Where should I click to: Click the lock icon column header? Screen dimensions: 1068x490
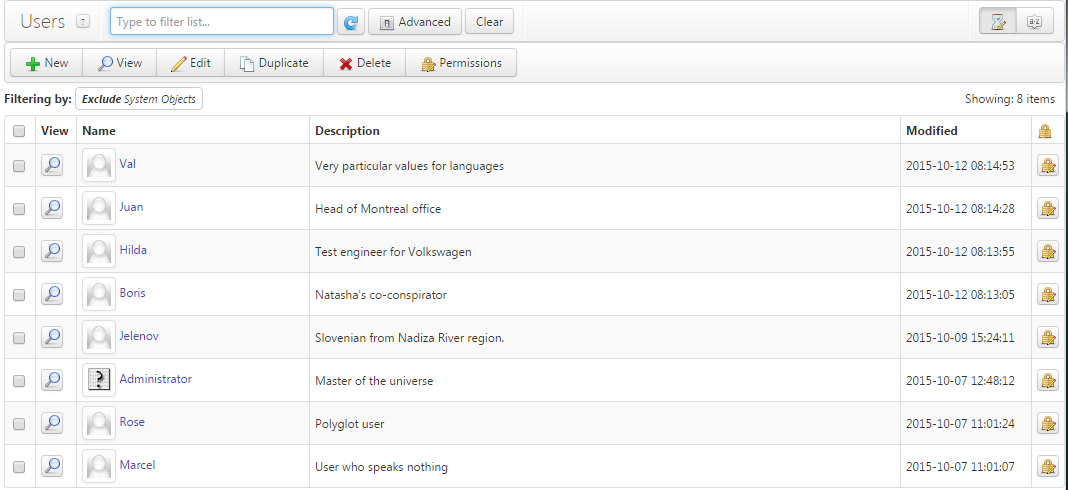[1045, 131]
